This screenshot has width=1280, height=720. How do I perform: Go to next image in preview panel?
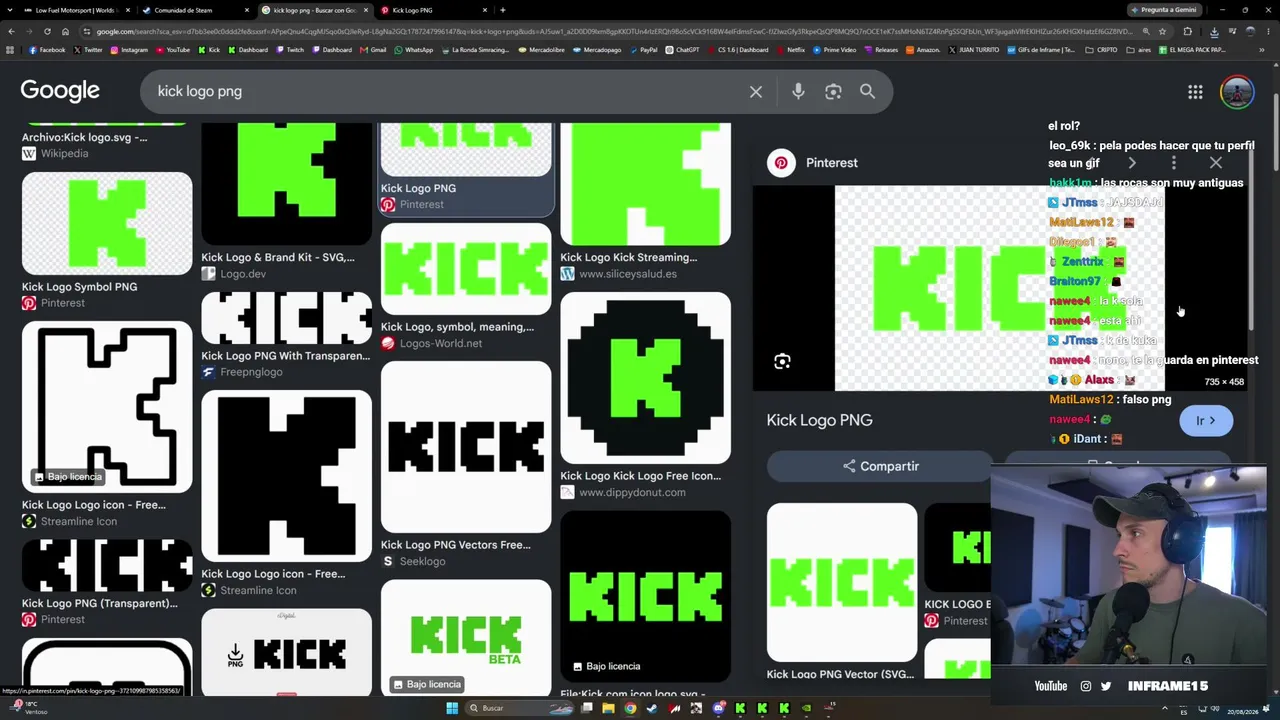(x=1131, y=163)
